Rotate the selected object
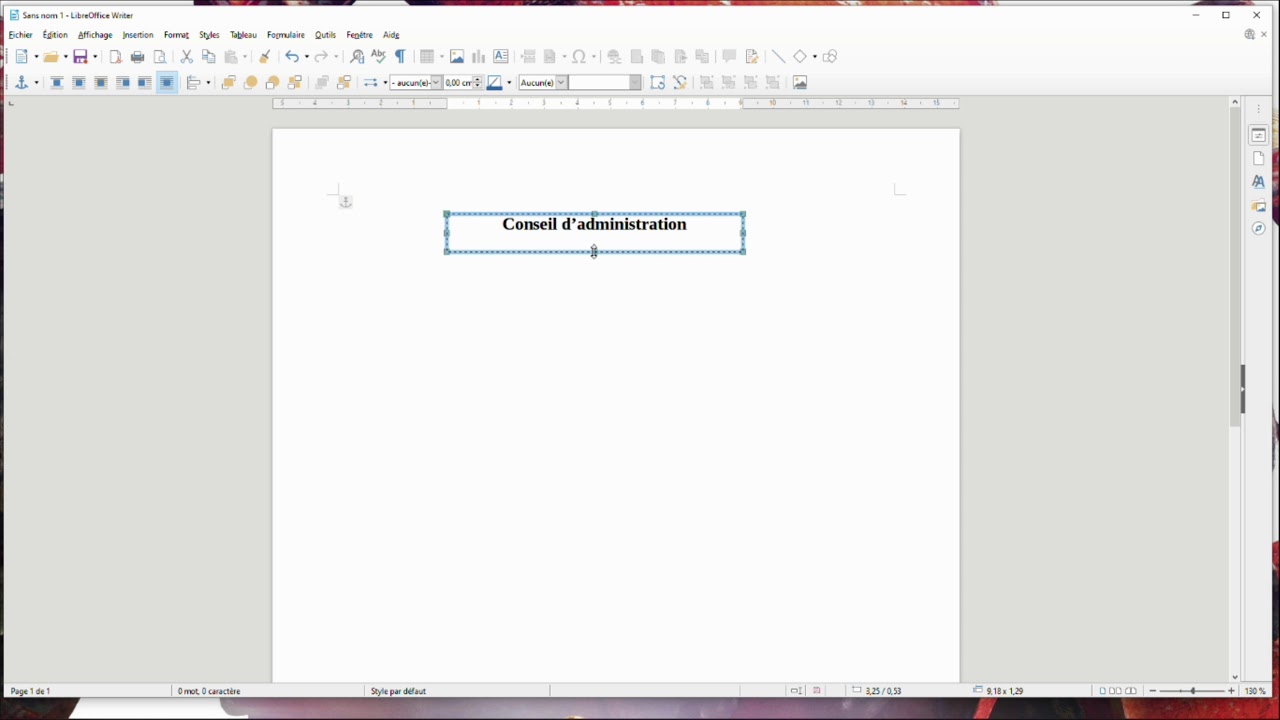 (x=657, y=83)
